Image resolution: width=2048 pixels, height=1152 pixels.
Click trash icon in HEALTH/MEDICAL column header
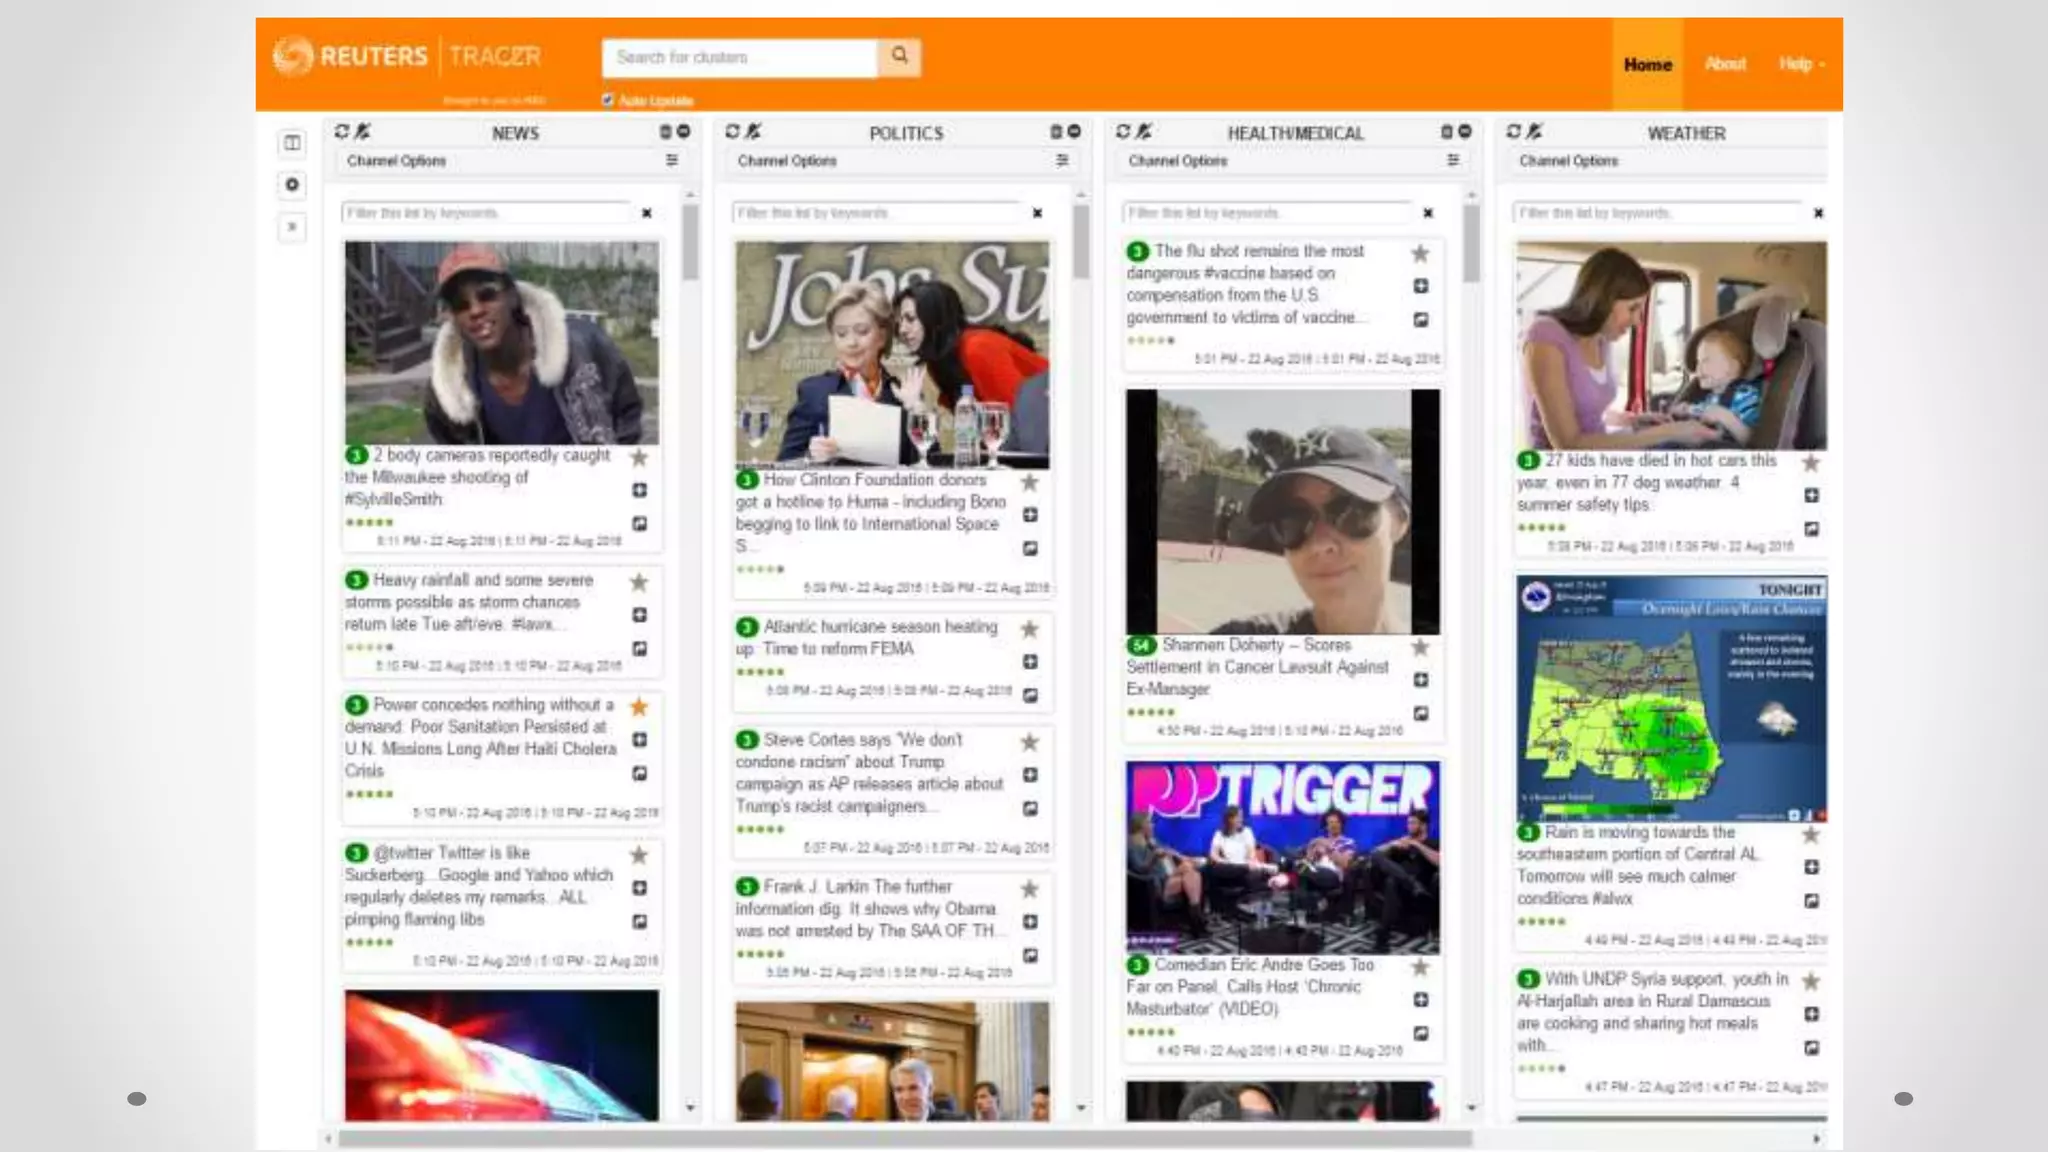point(1446,132)
